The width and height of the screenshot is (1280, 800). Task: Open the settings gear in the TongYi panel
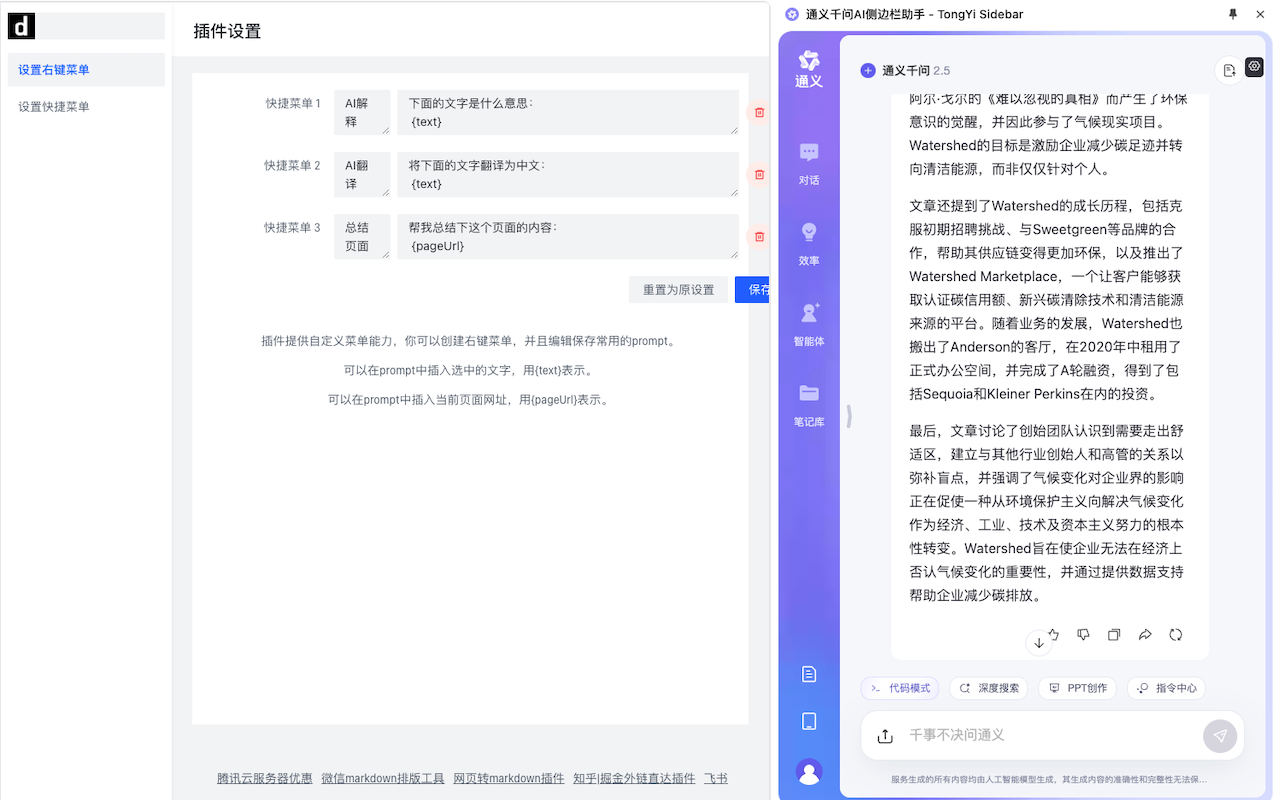(1254, 67)
